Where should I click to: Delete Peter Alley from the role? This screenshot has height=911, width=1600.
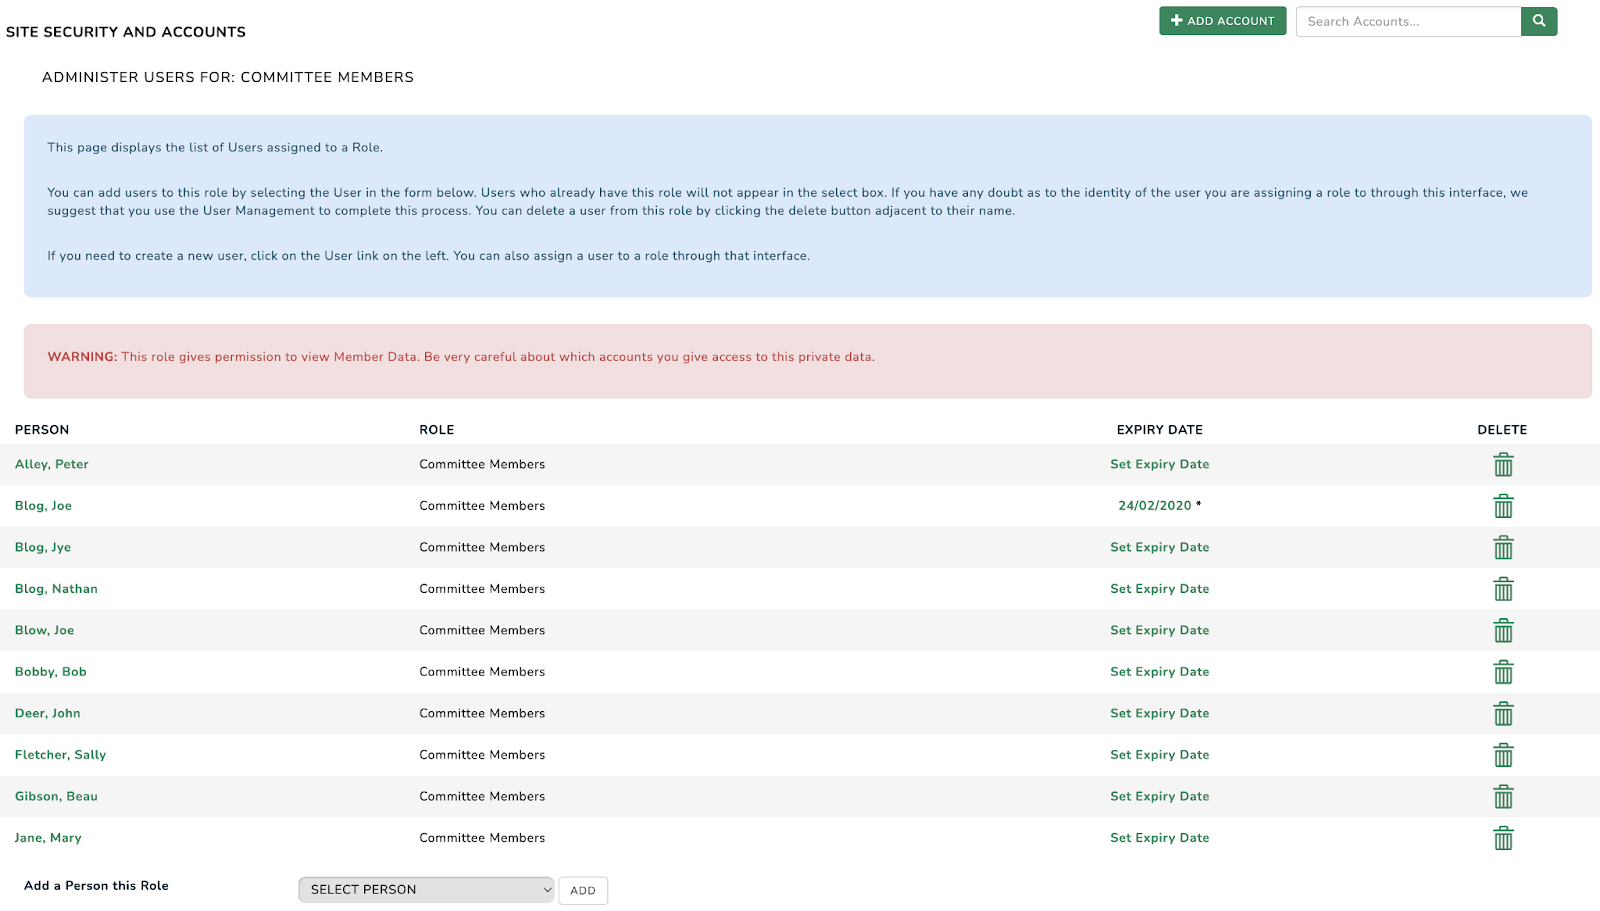[1502, 465]
